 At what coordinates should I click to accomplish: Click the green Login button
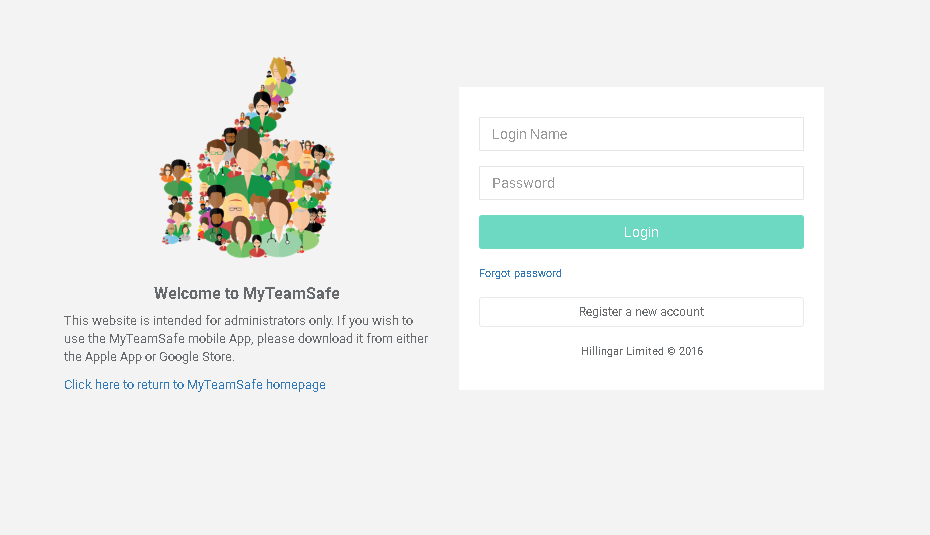[641, 232]
